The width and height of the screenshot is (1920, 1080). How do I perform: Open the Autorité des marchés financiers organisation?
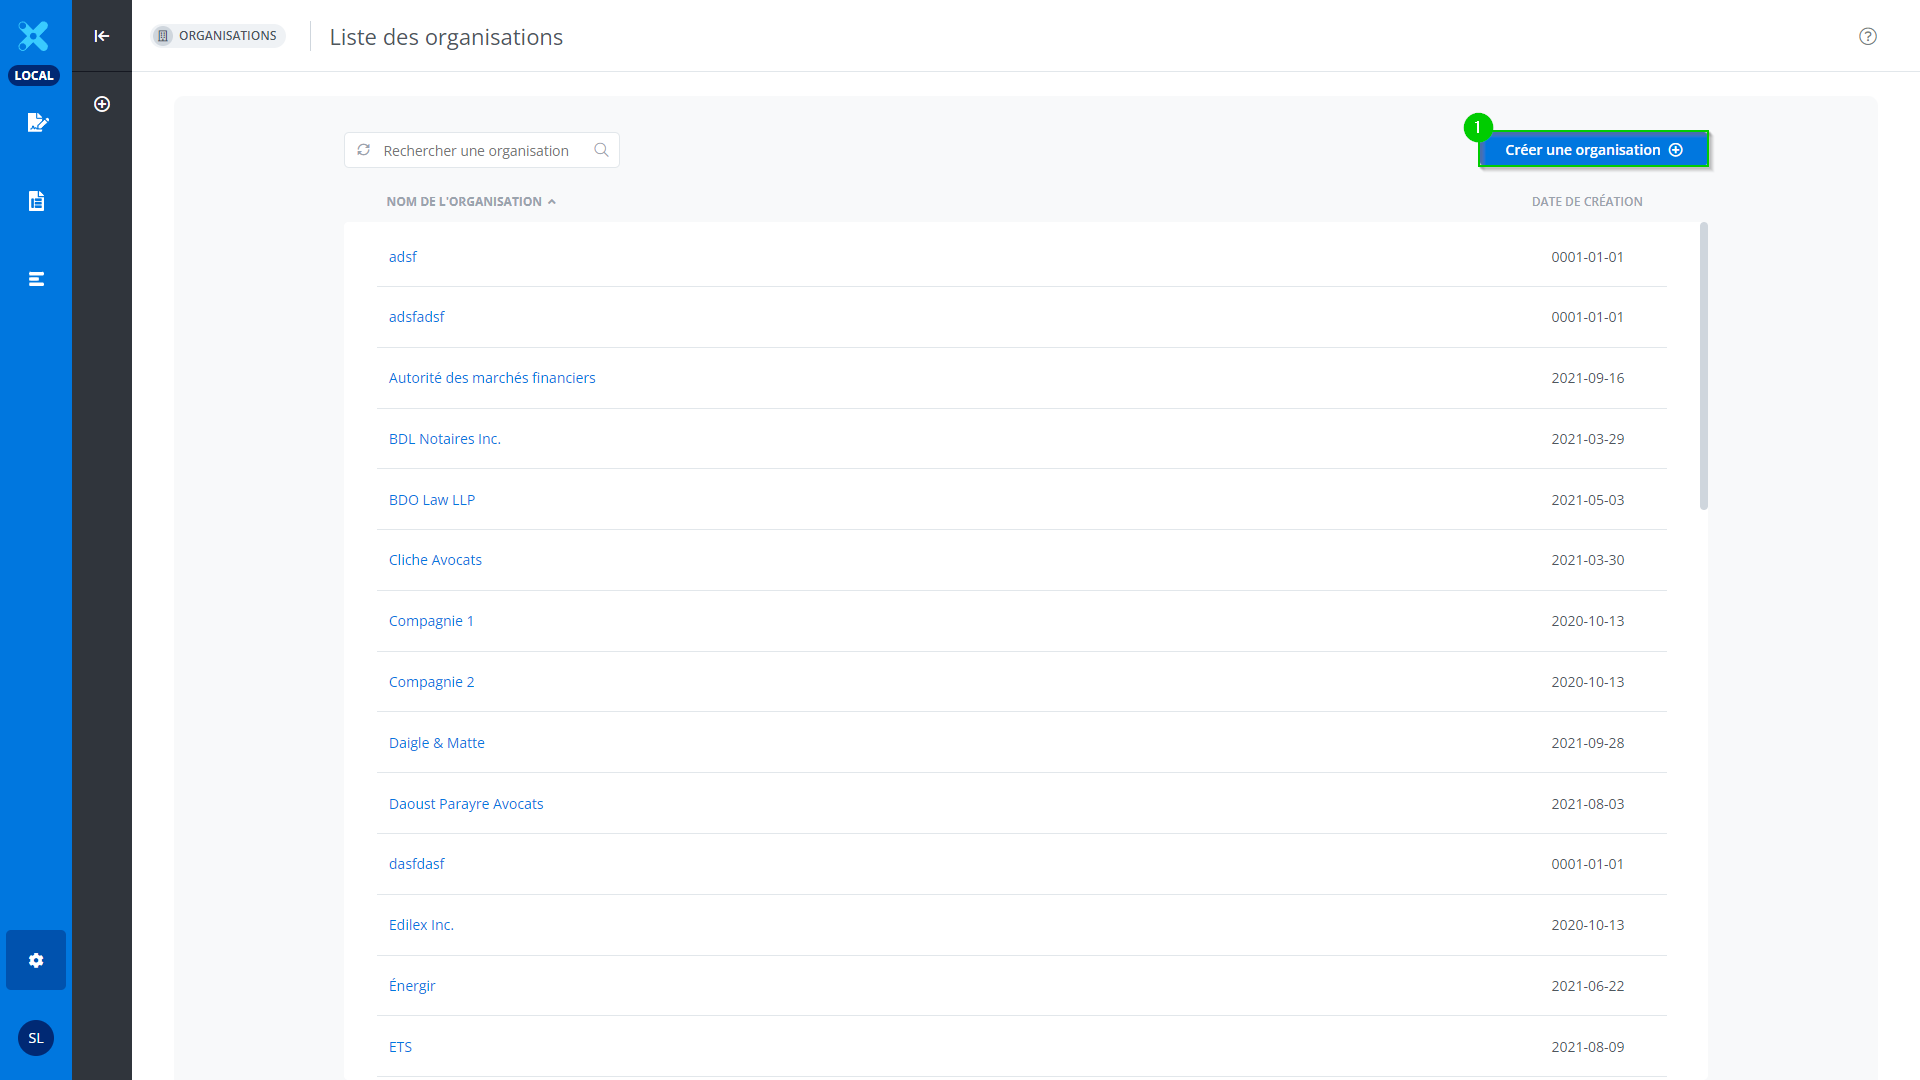(491, 378)
